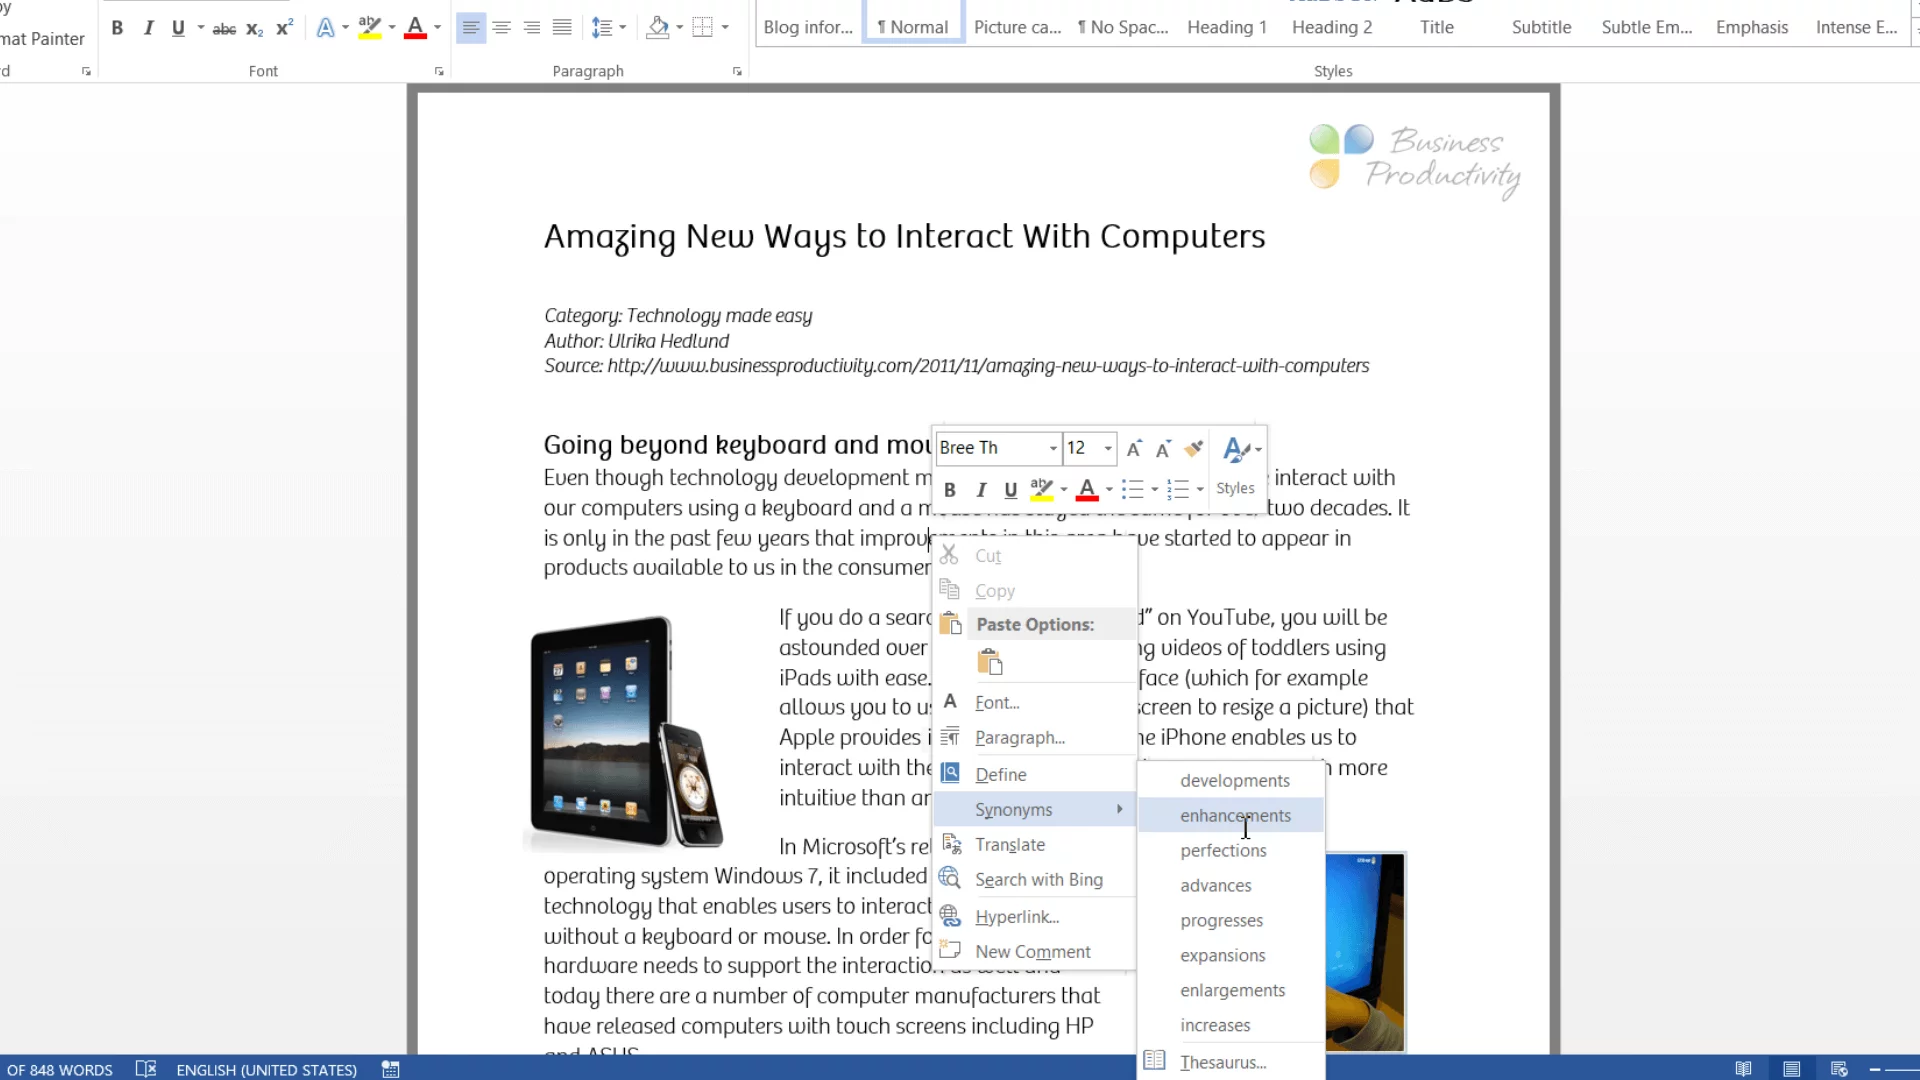Click Center alignment in Paragraph group
The image size is (1920, 1080).
coord(501,28)
